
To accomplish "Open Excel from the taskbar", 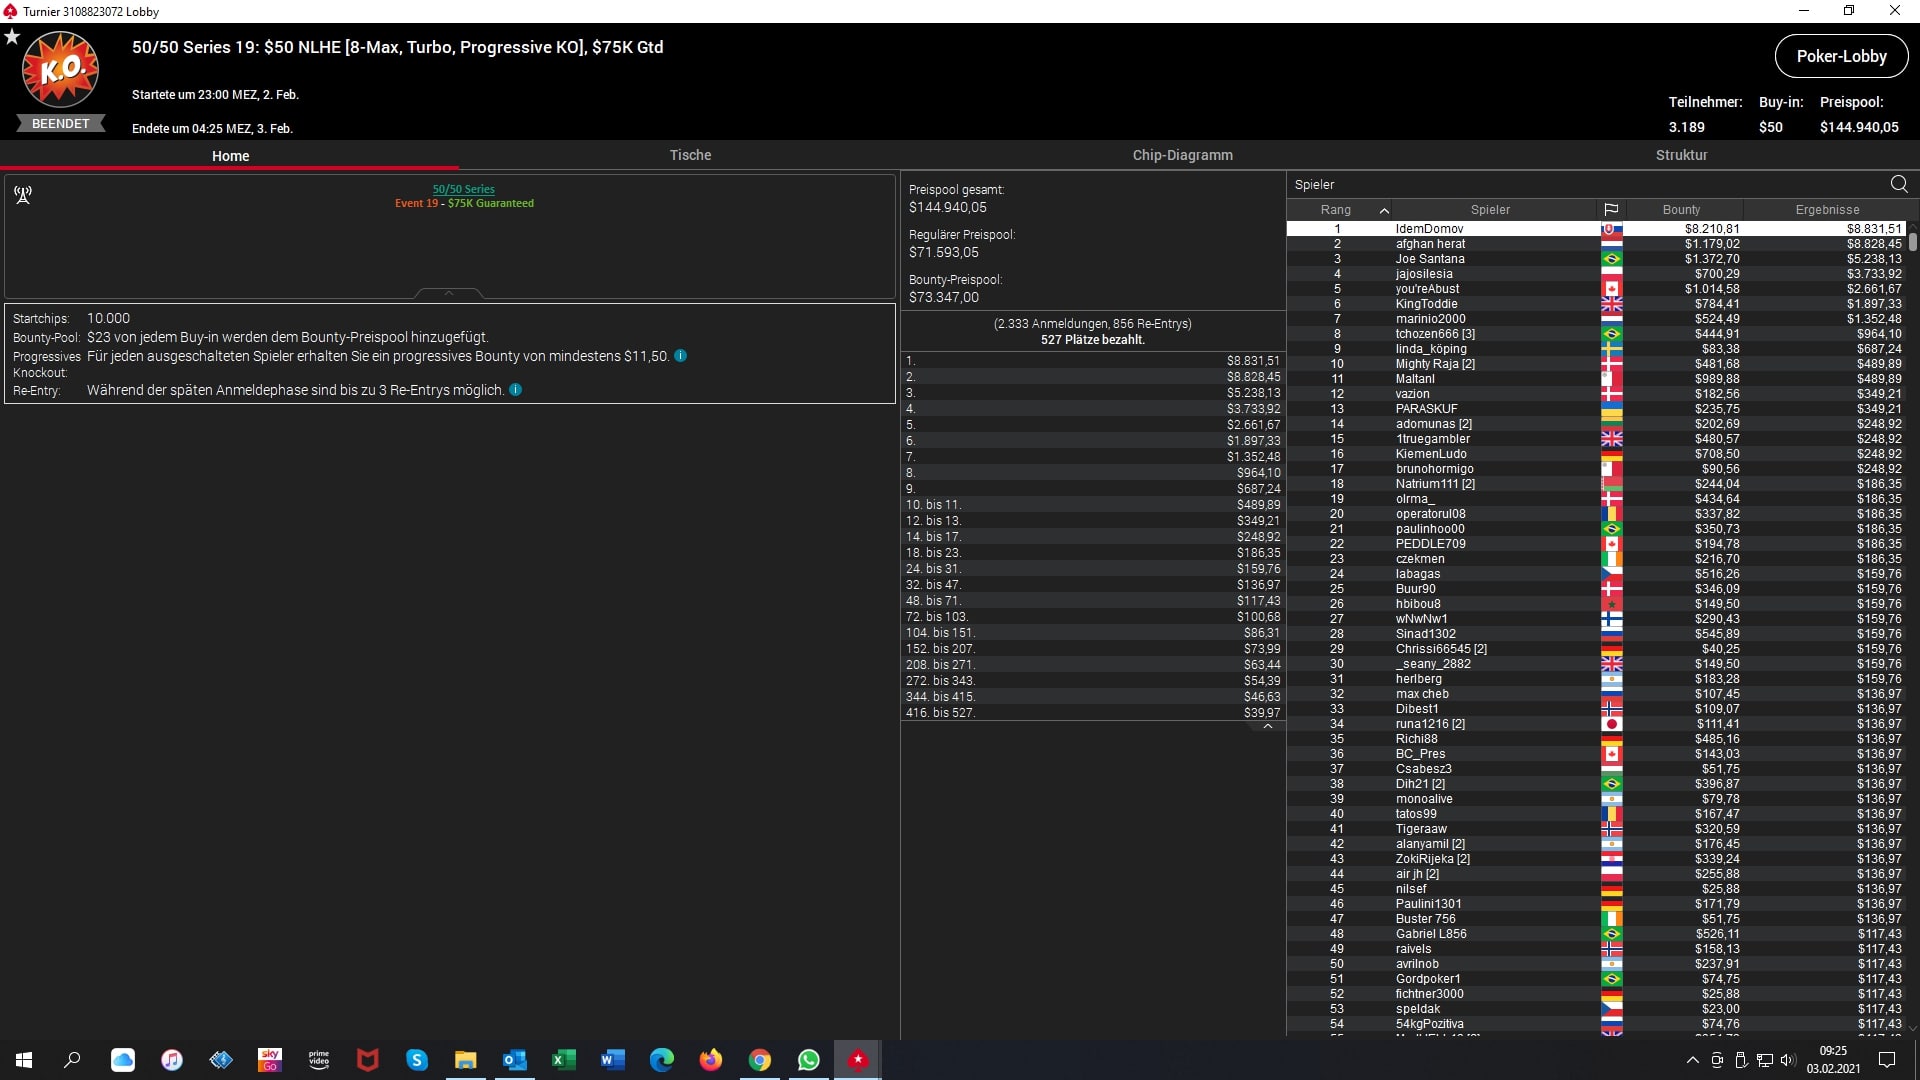I will [x=563, y=1060].
